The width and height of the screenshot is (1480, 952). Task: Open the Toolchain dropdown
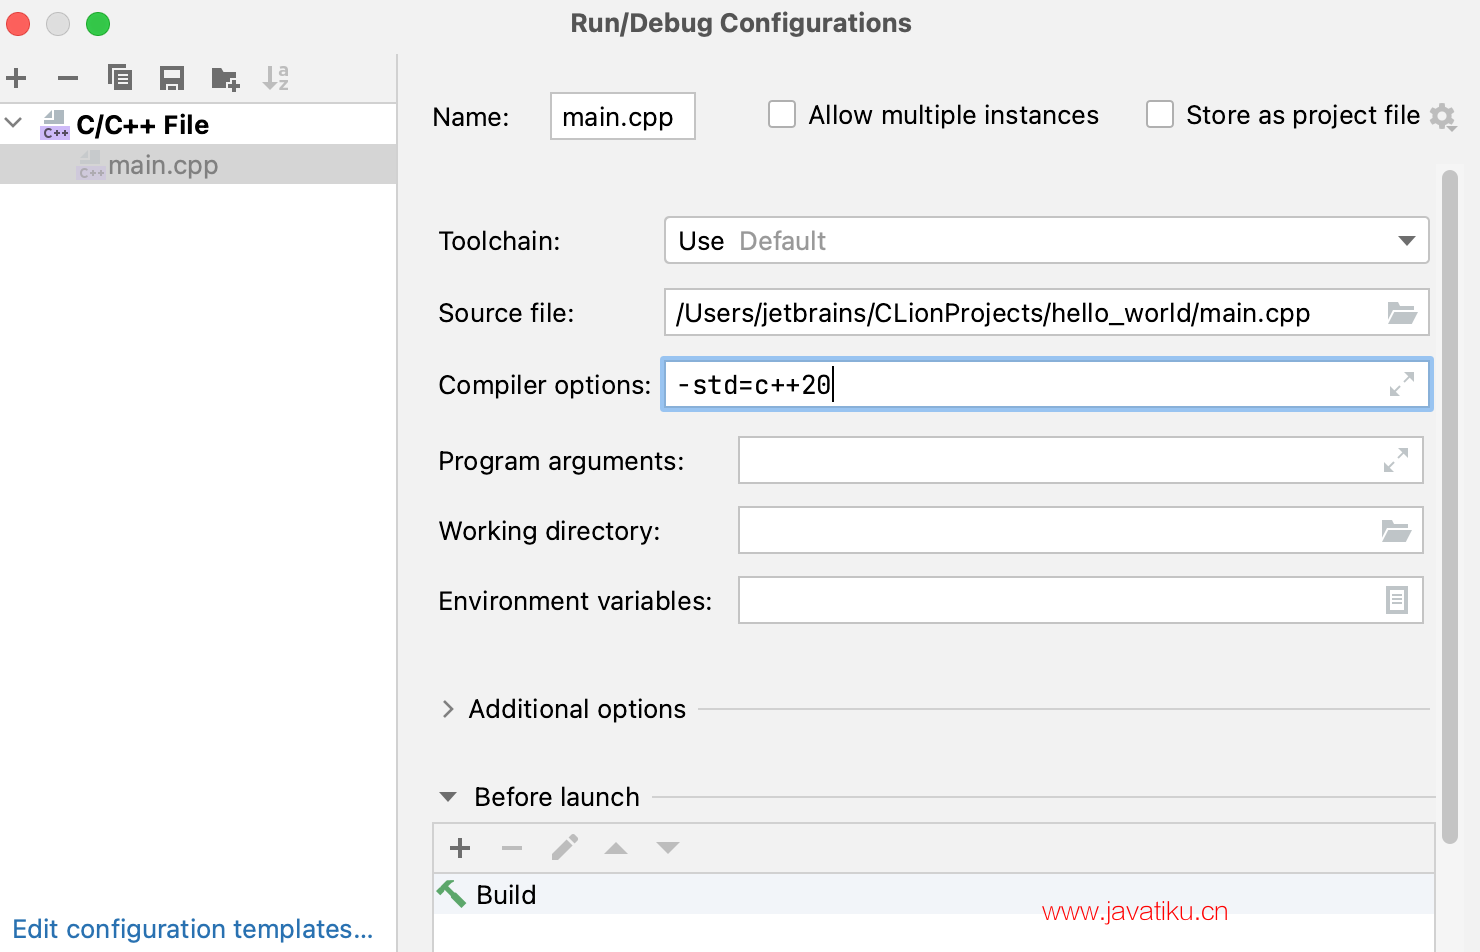[1046, 240]
